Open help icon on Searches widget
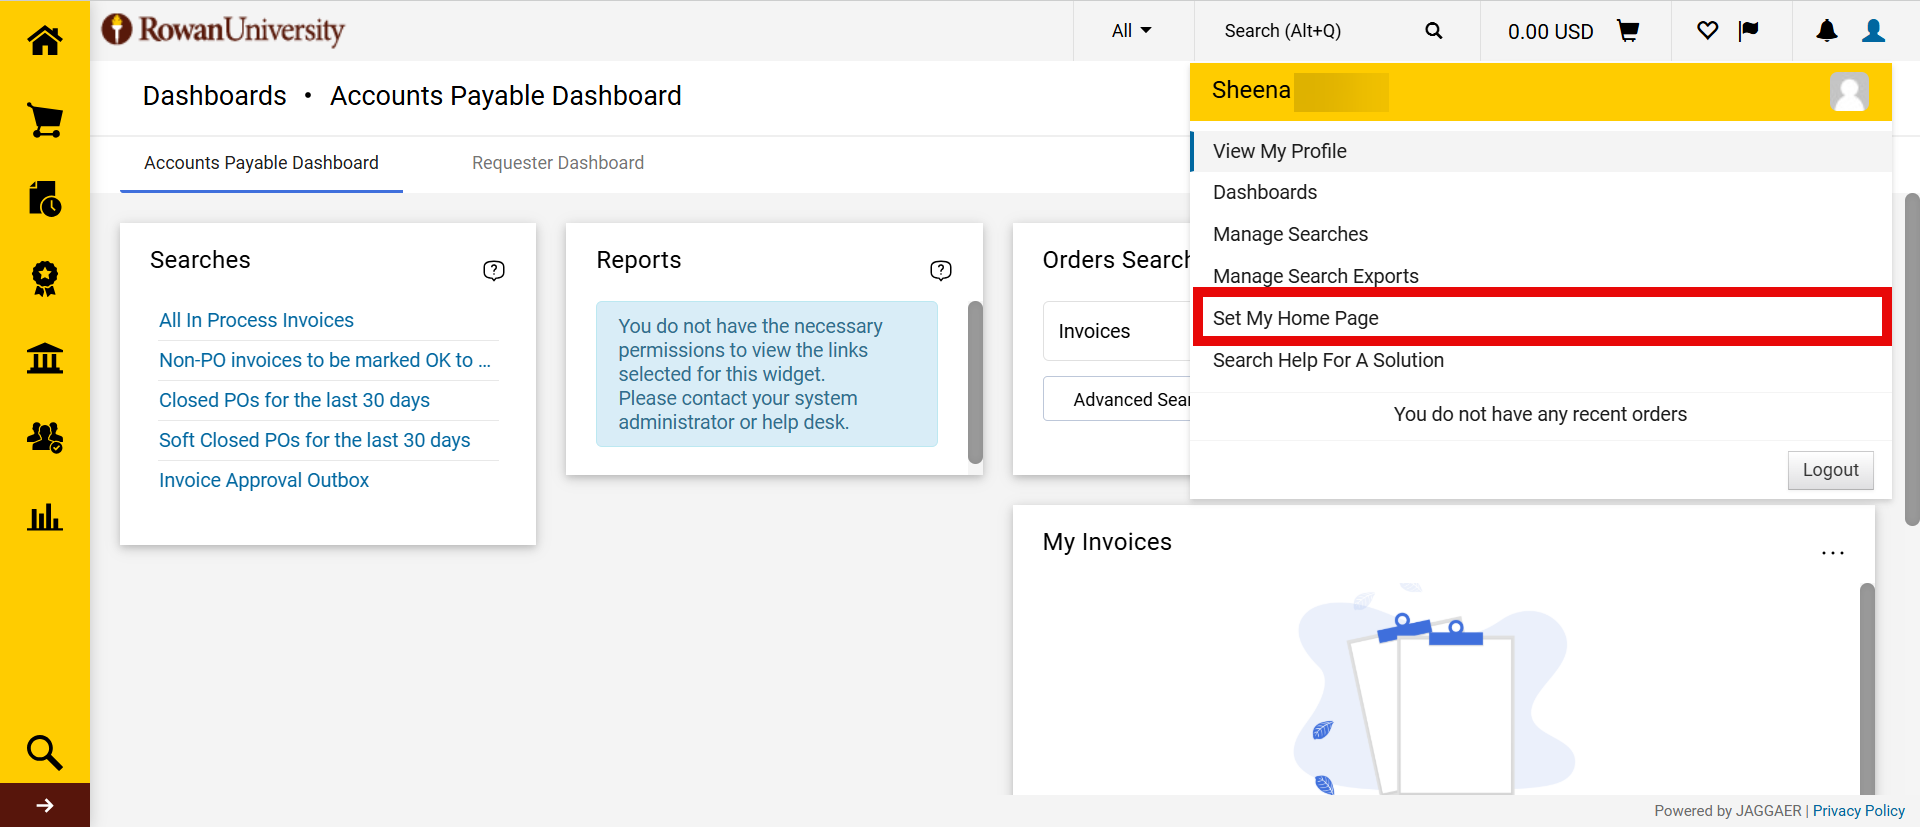1920x827 pixels. tap(493, 270)
